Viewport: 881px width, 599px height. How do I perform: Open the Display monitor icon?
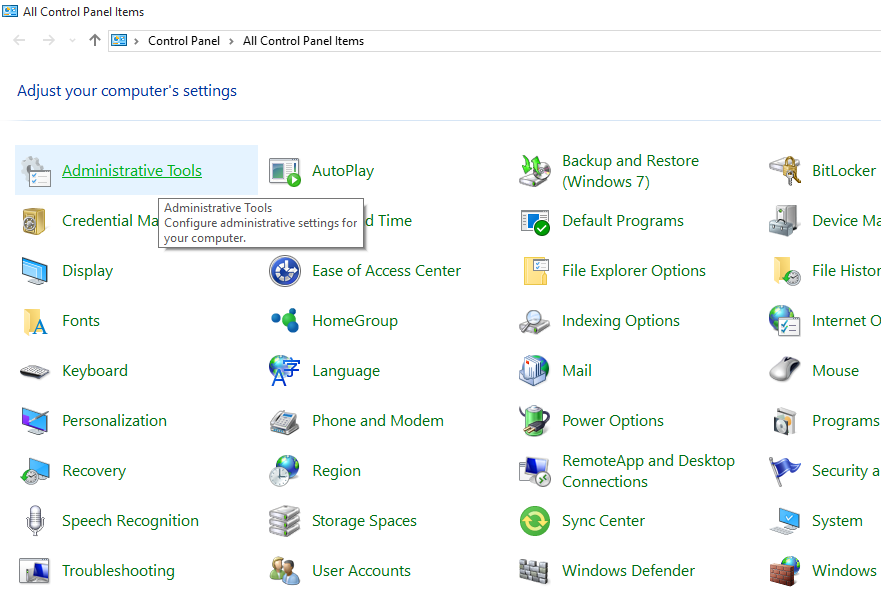[x=35, y=271]
